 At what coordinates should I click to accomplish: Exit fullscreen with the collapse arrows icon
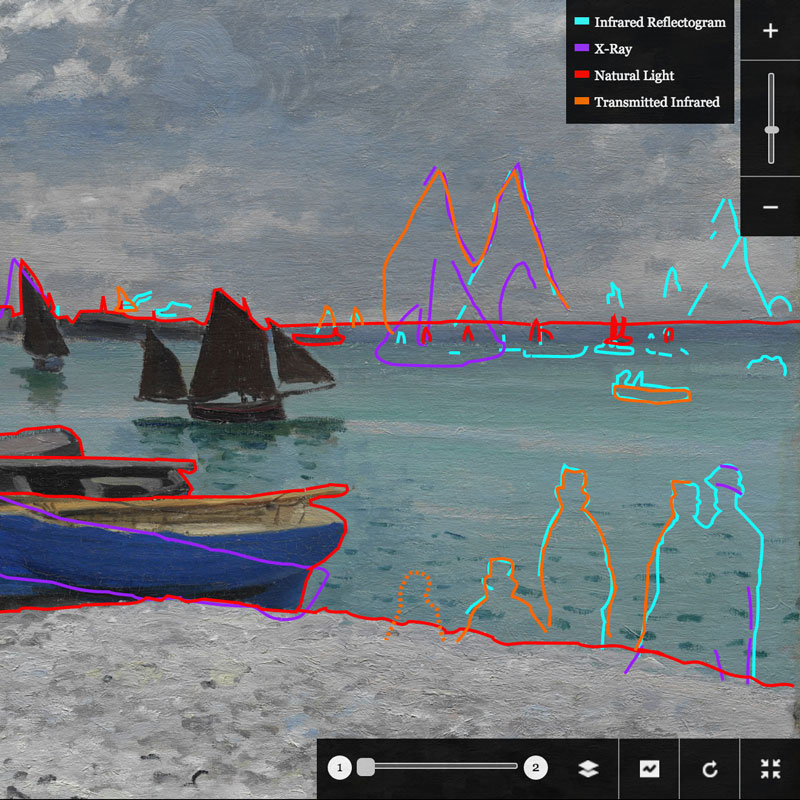pos(770,769)
